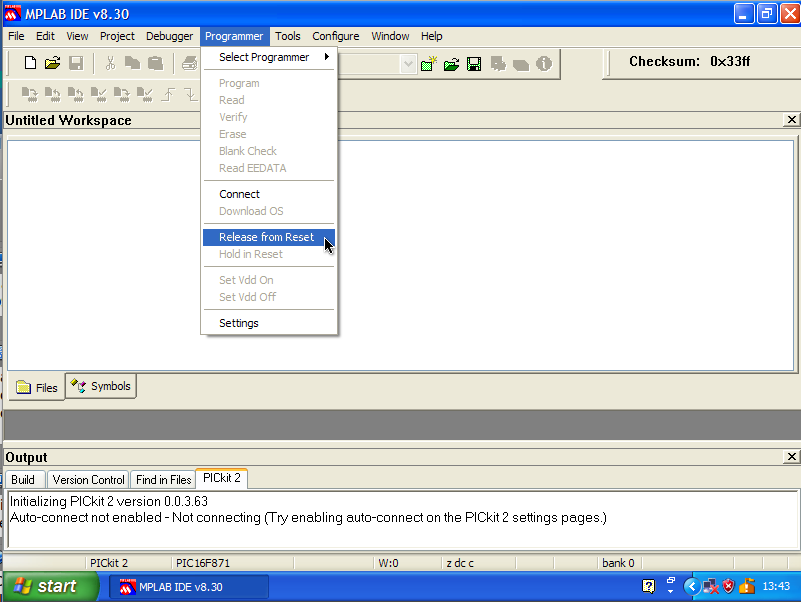Click the grayed Read menu entry
This screenshot has width=801, height=602.
click(269, 100)
